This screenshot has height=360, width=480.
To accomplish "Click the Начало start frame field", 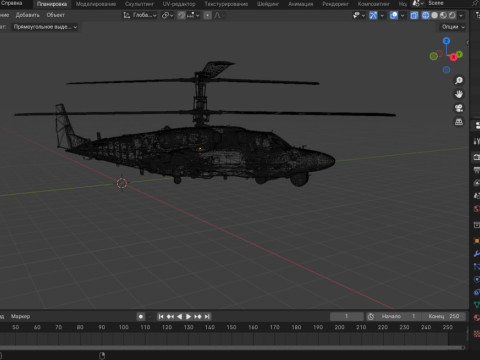I will point(398,316).
